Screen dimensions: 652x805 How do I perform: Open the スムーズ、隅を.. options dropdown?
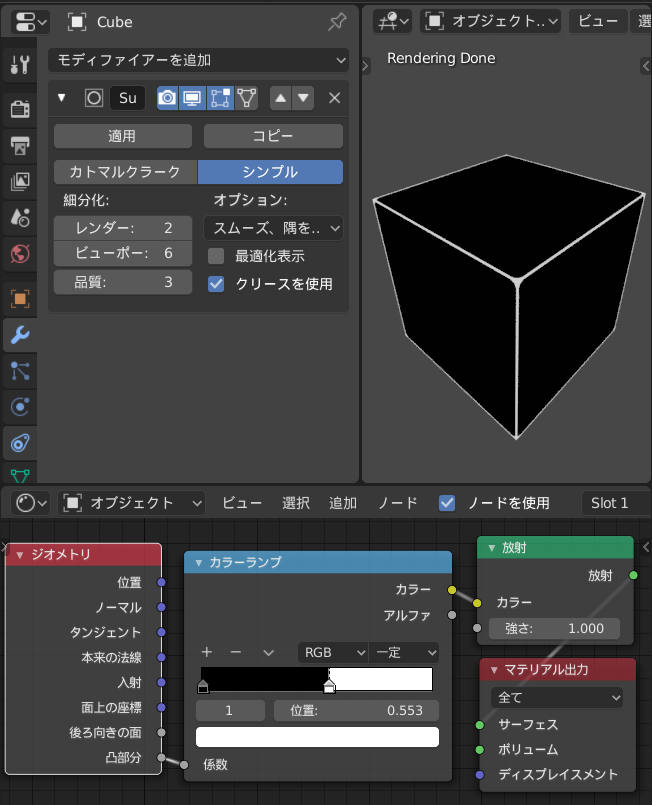(x=274, y=228)
